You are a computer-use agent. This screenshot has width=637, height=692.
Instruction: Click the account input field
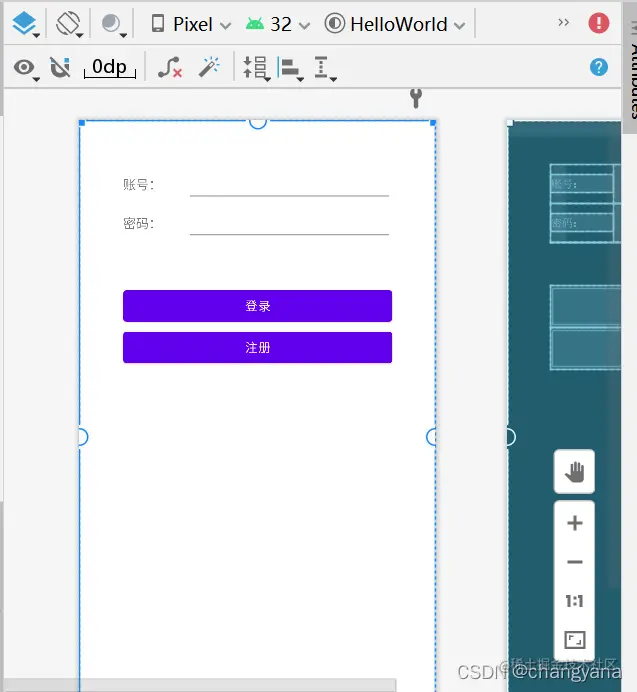click(x=289, y=185)
